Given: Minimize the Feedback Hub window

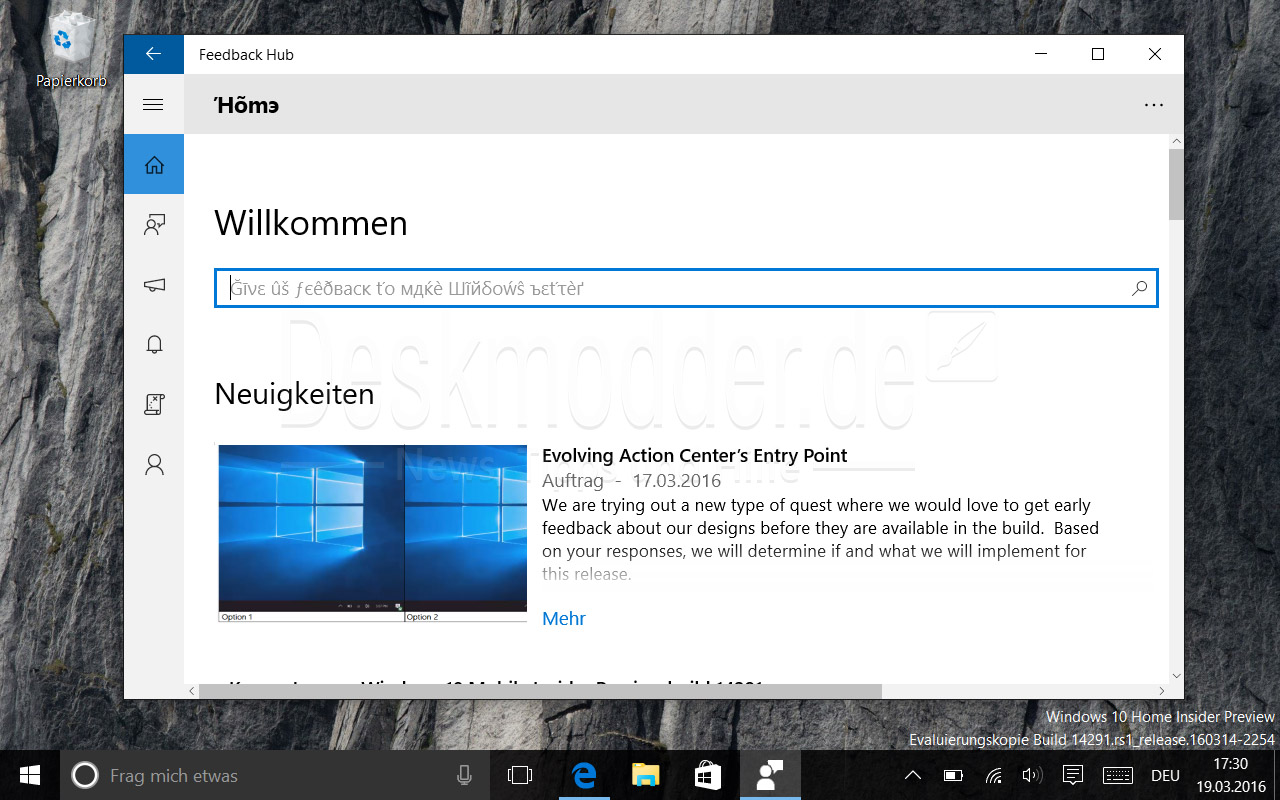Looking at the screenshot, I should tap(1041, 55).
